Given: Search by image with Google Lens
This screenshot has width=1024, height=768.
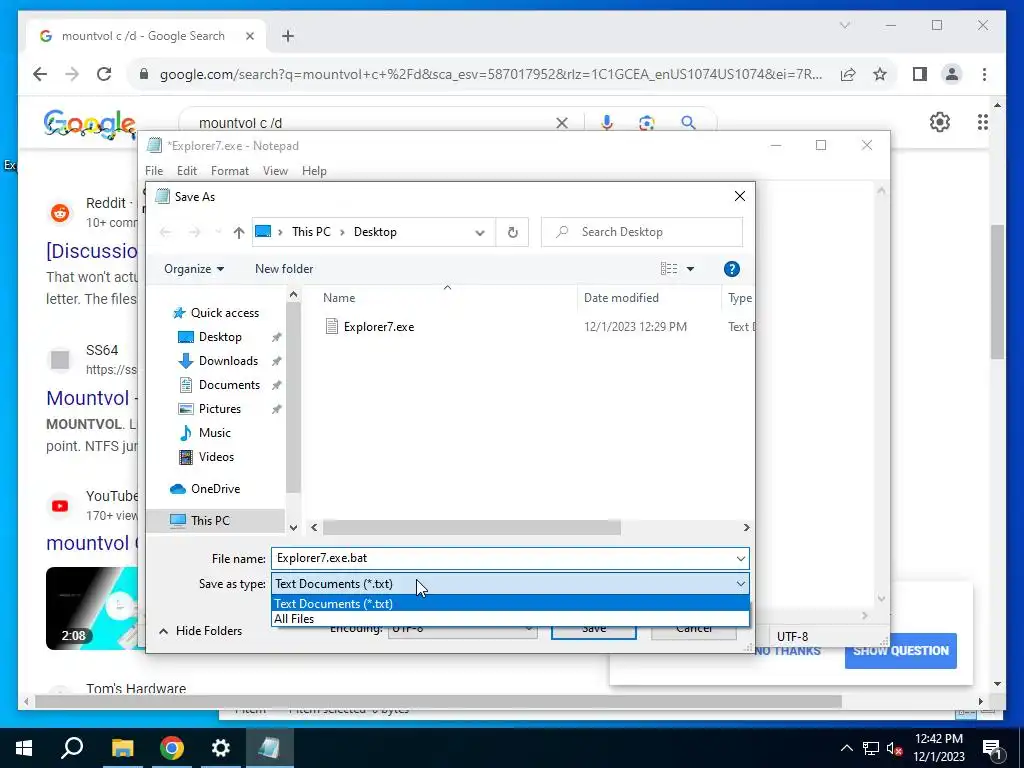Looking at the screenshot, I should click(647, 123).
